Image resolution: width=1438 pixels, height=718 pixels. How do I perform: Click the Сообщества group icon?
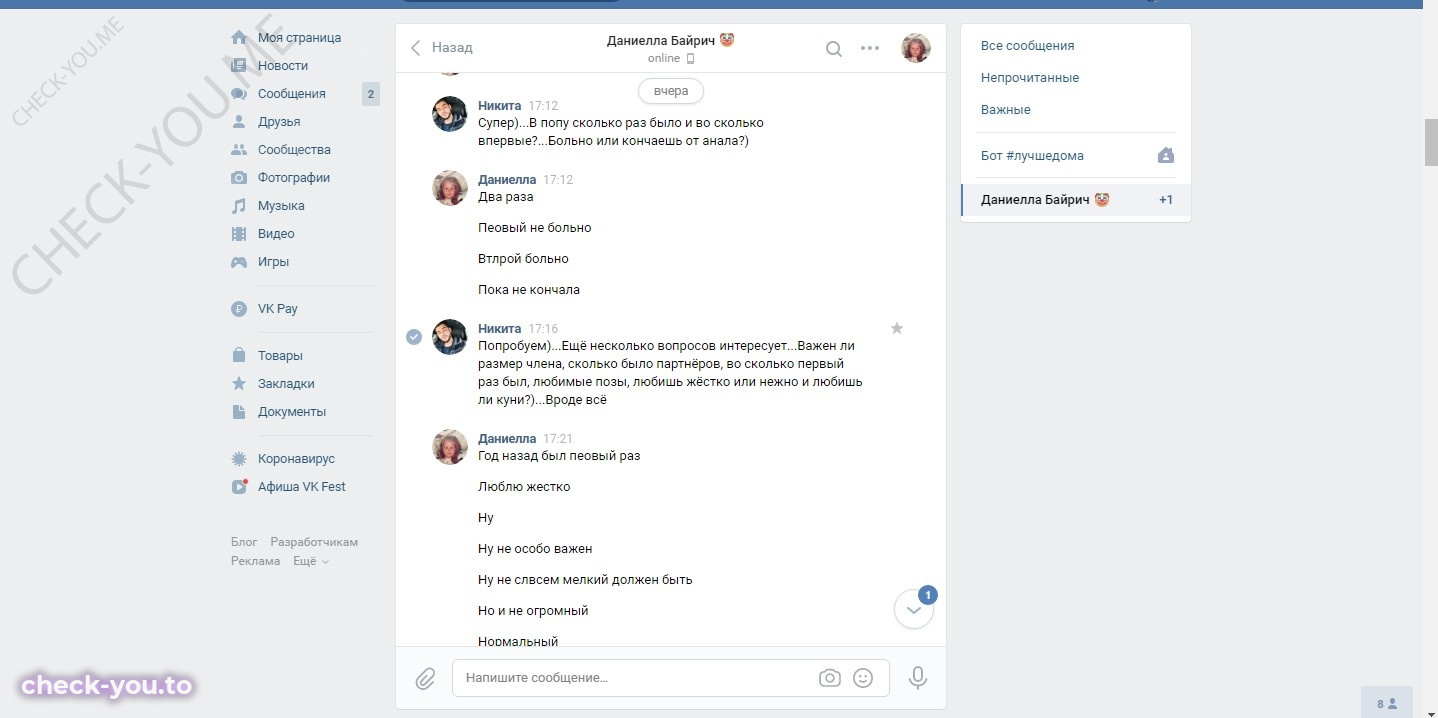[239, 150]
